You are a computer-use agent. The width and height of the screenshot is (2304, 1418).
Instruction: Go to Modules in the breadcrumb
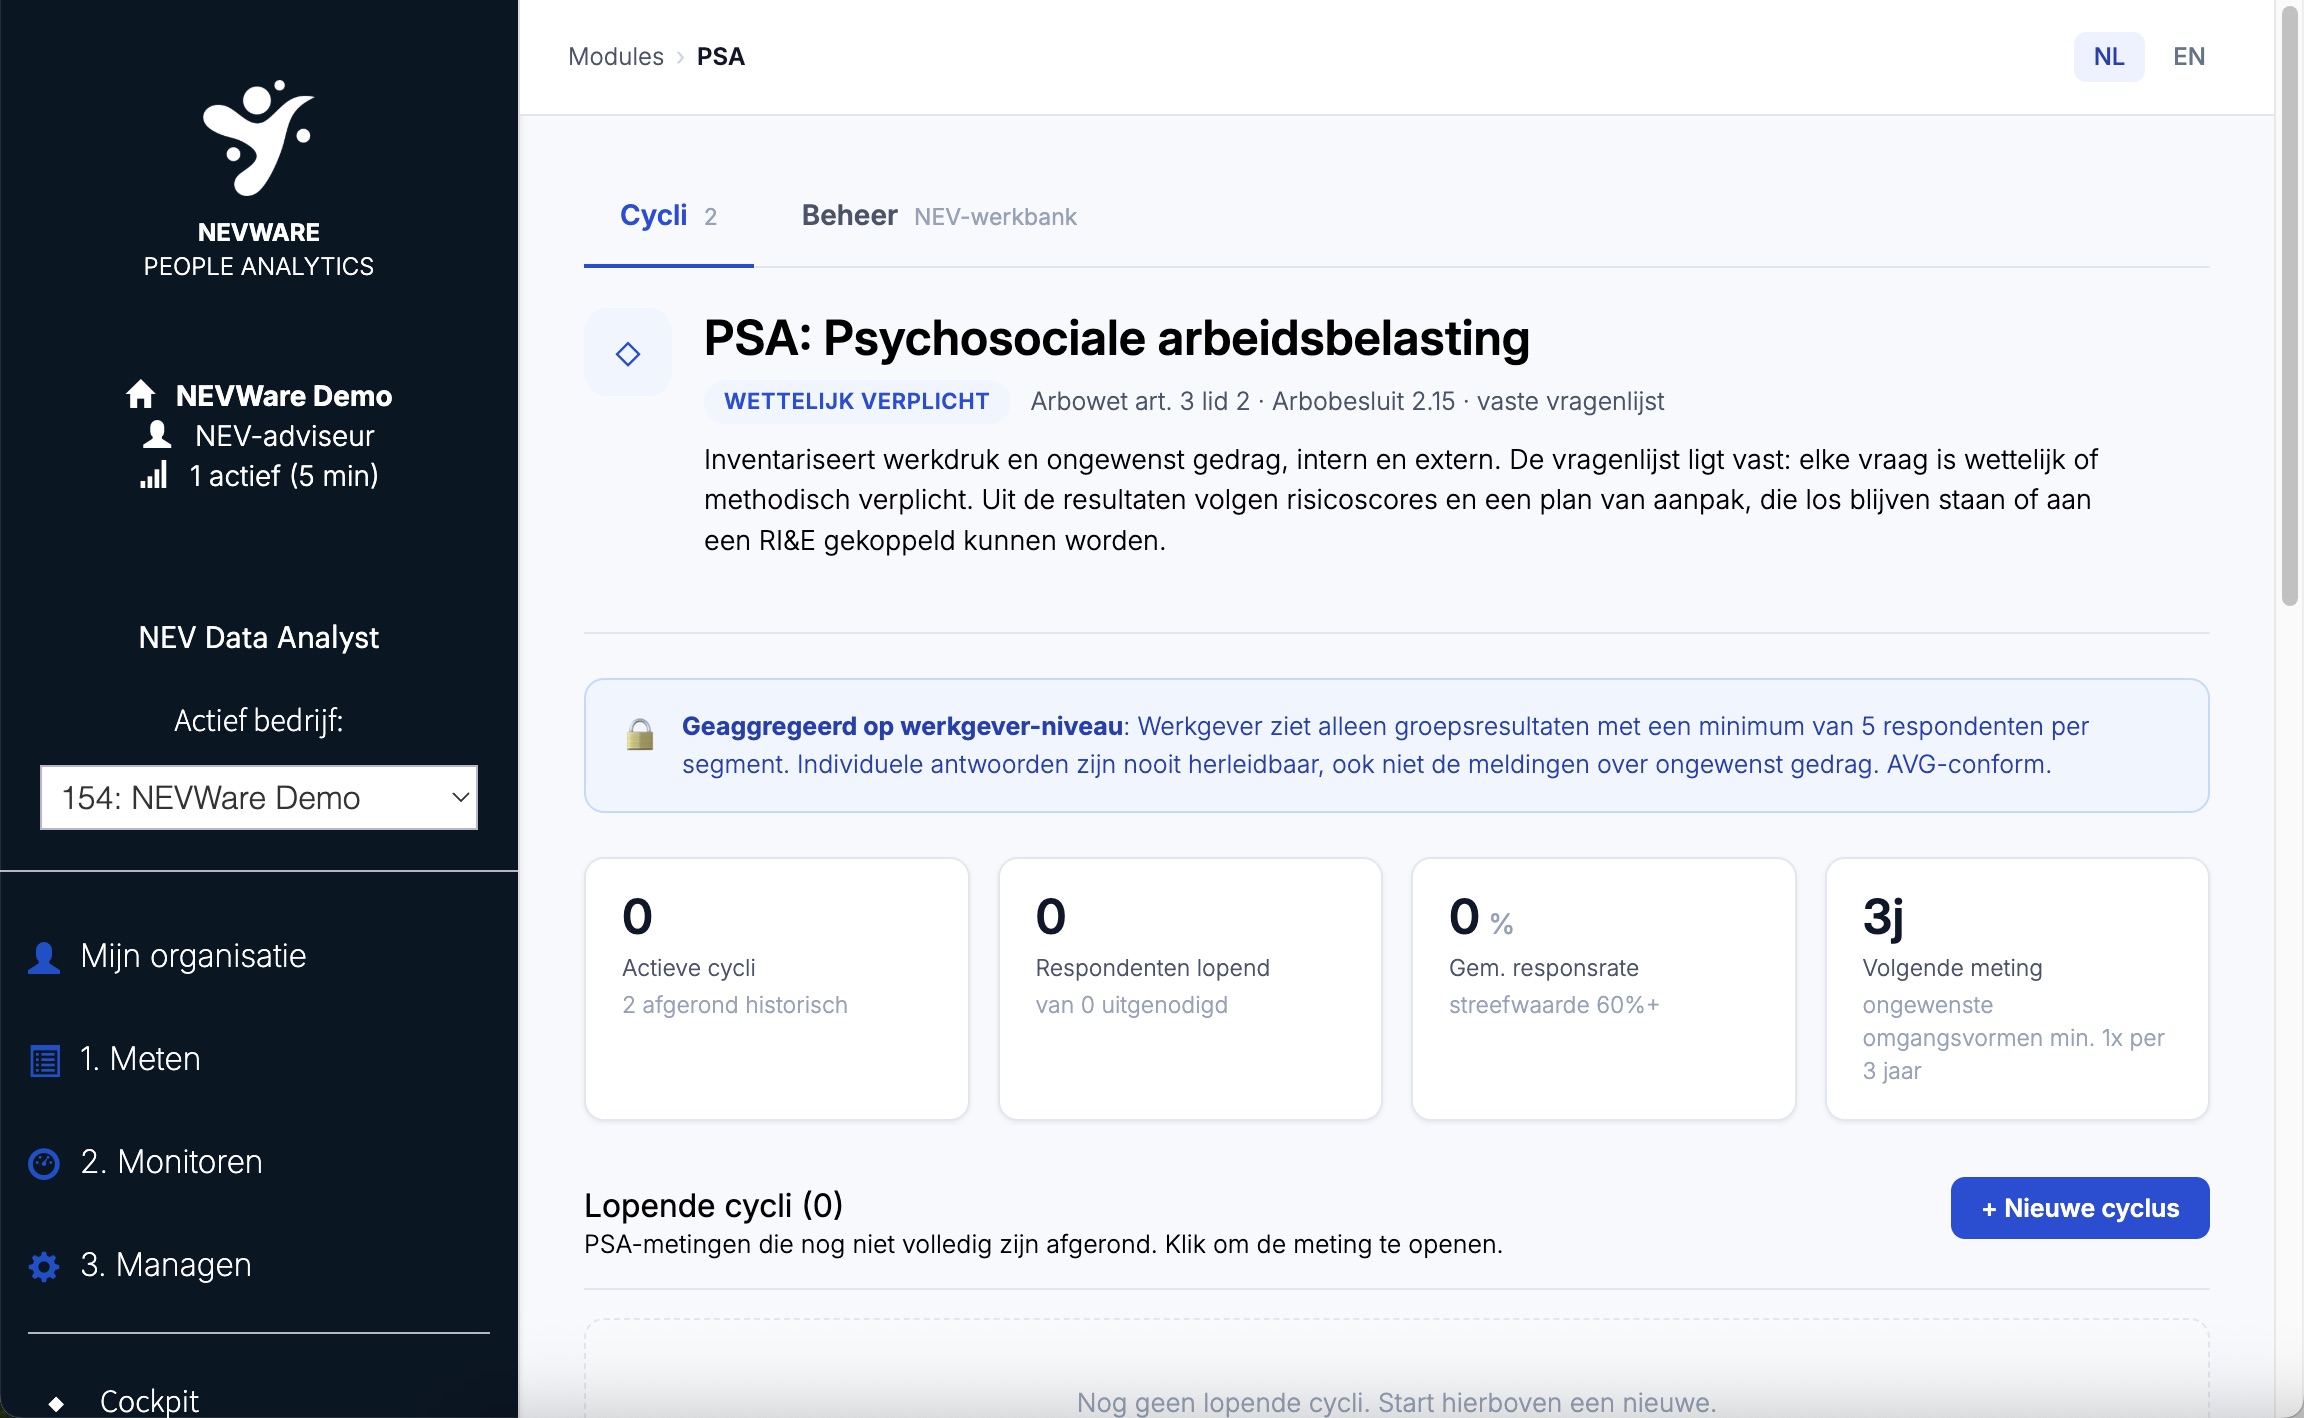tap(616, 57)
